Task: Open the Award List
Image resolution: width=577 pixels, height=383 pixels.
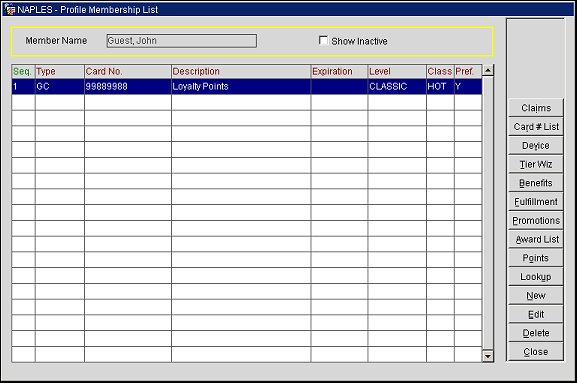Action: [x=536, y=239]
